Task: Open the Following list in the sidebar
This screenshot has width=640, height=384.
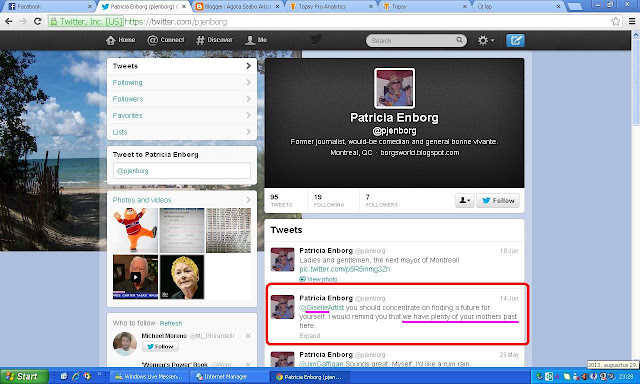Action: (182, 82)
